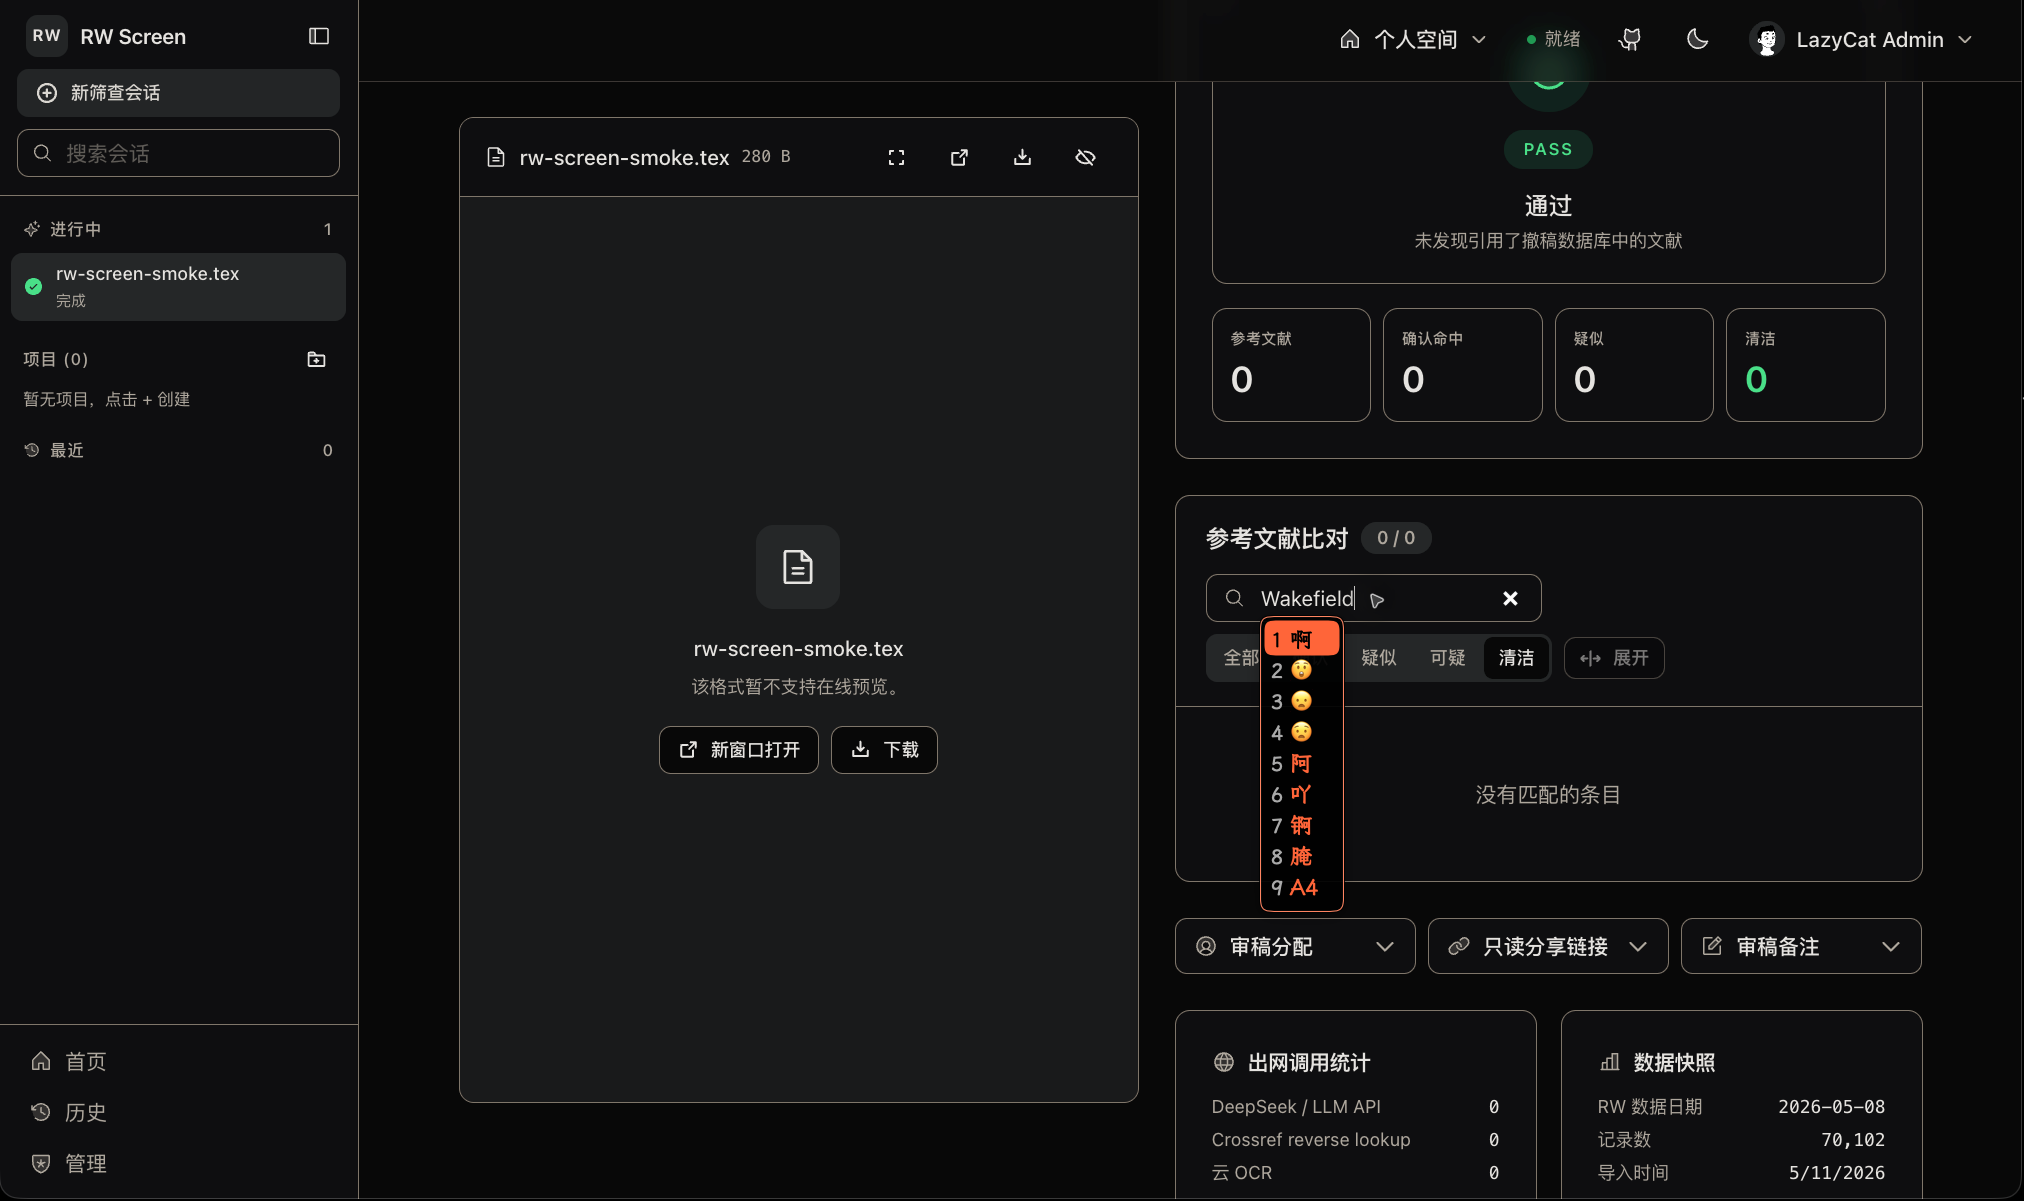The image size is (2024, 1201).
Task: Click the 0 / 0 reference count badge
Action: click(x=1396, y=538)
